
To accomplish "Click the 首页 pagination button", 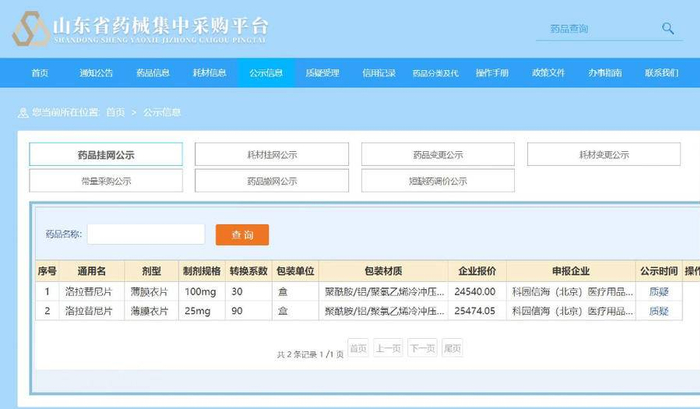I will [358, 348].
